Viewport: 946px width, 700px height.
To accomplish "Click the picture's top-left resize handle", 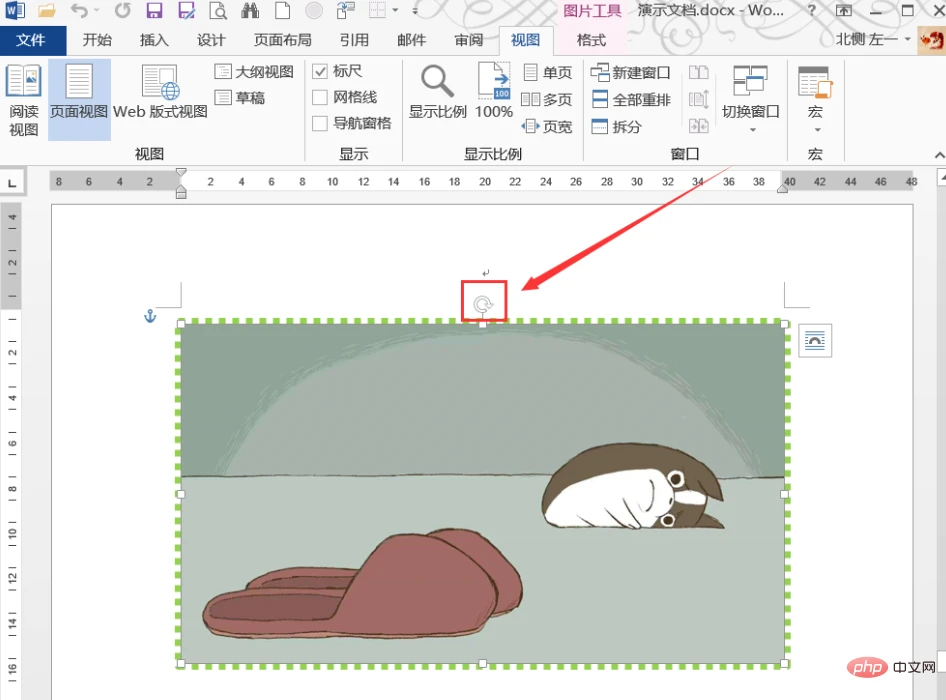I will point(181,324).
